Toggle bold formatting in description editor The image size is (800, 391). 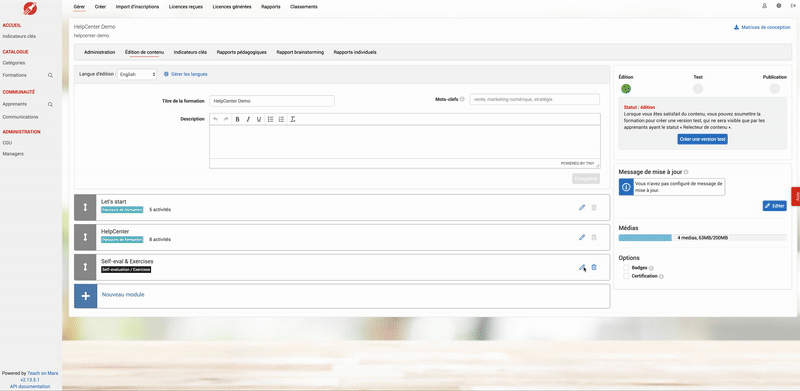point(237,119)
